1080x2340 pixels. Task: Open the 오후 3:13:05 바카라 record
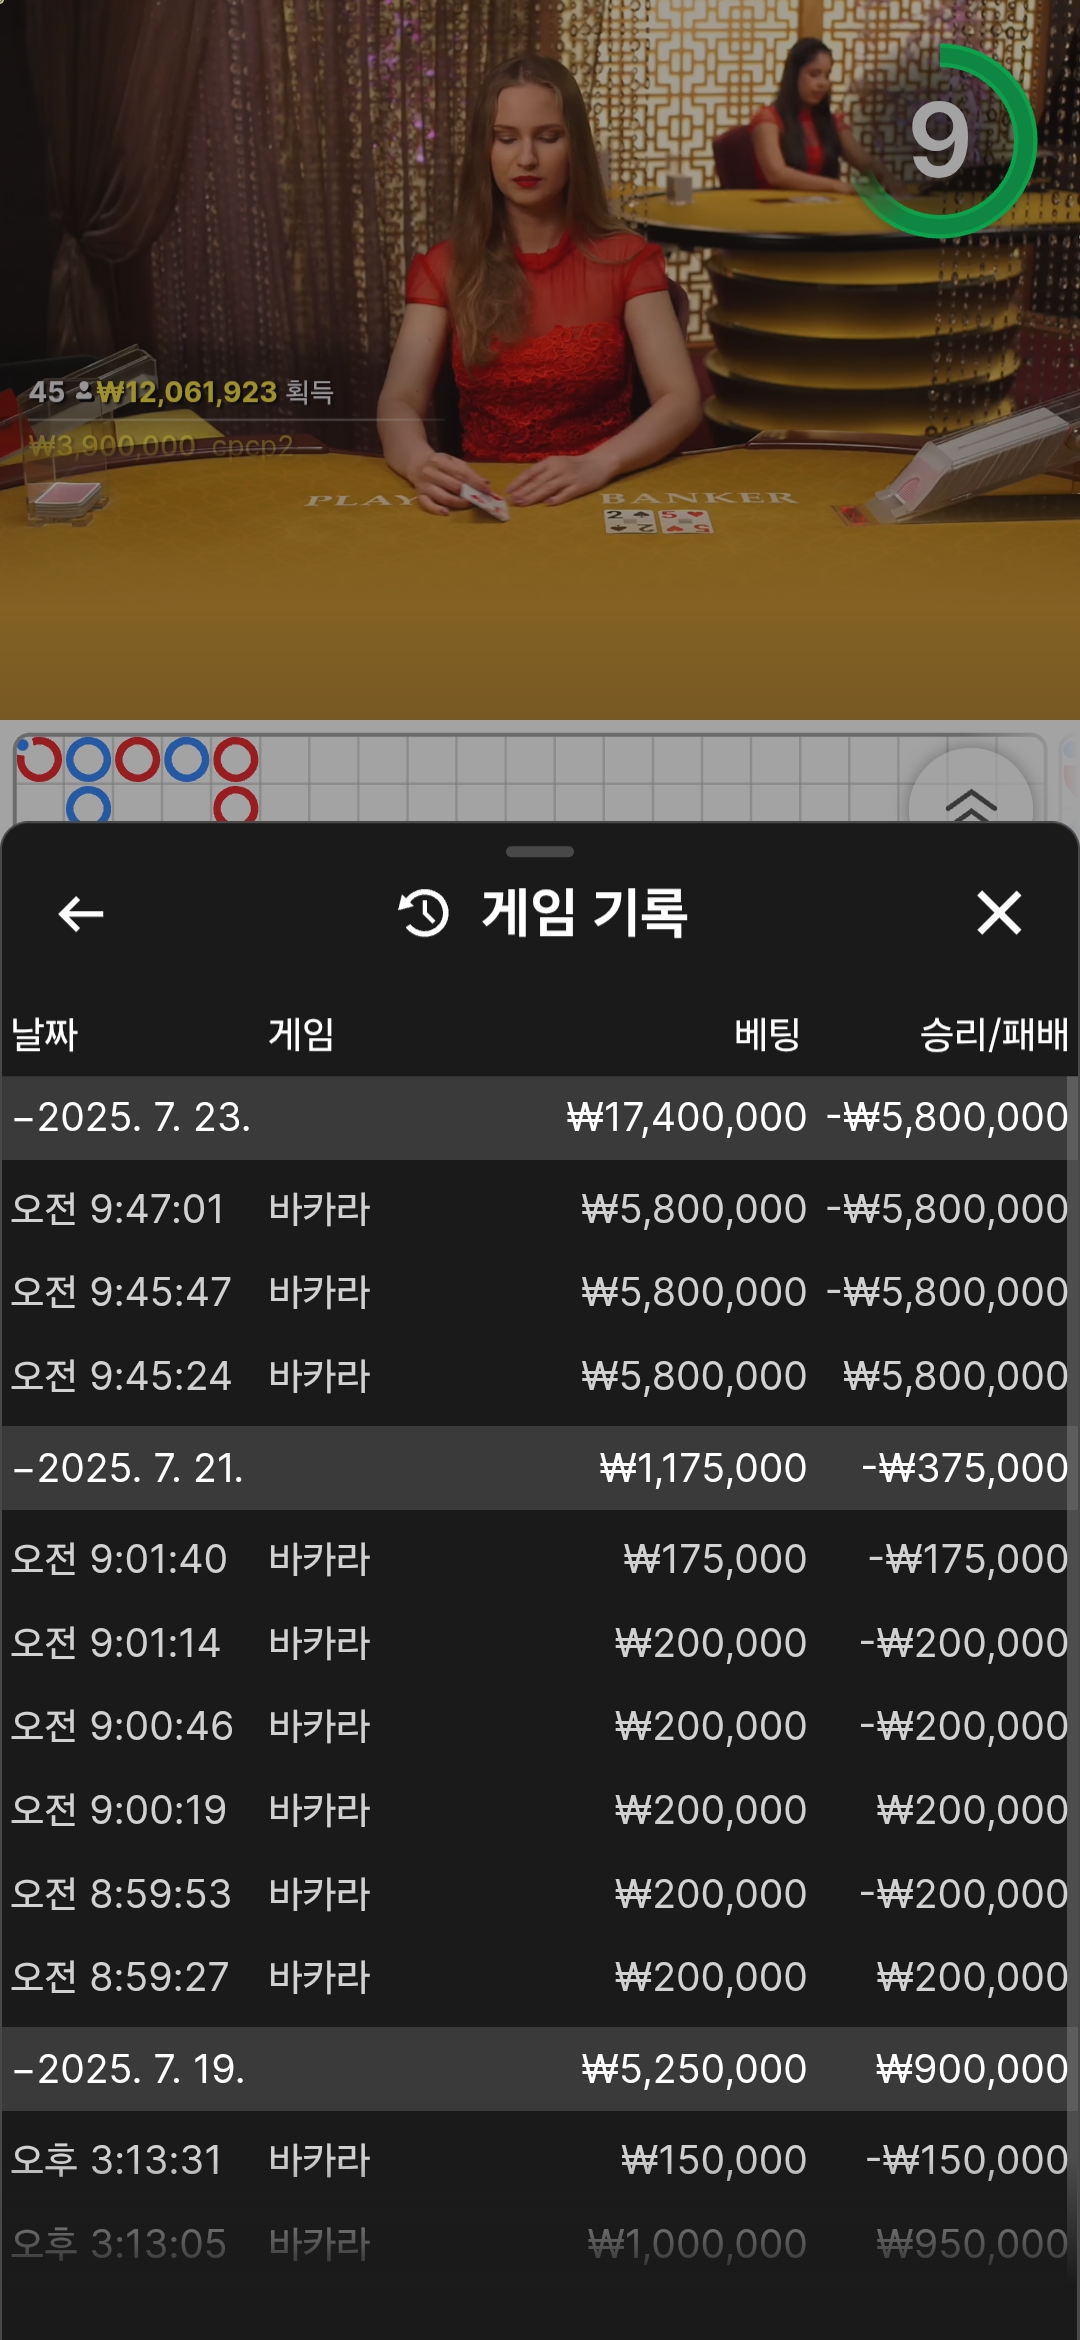pos(540,2244)
